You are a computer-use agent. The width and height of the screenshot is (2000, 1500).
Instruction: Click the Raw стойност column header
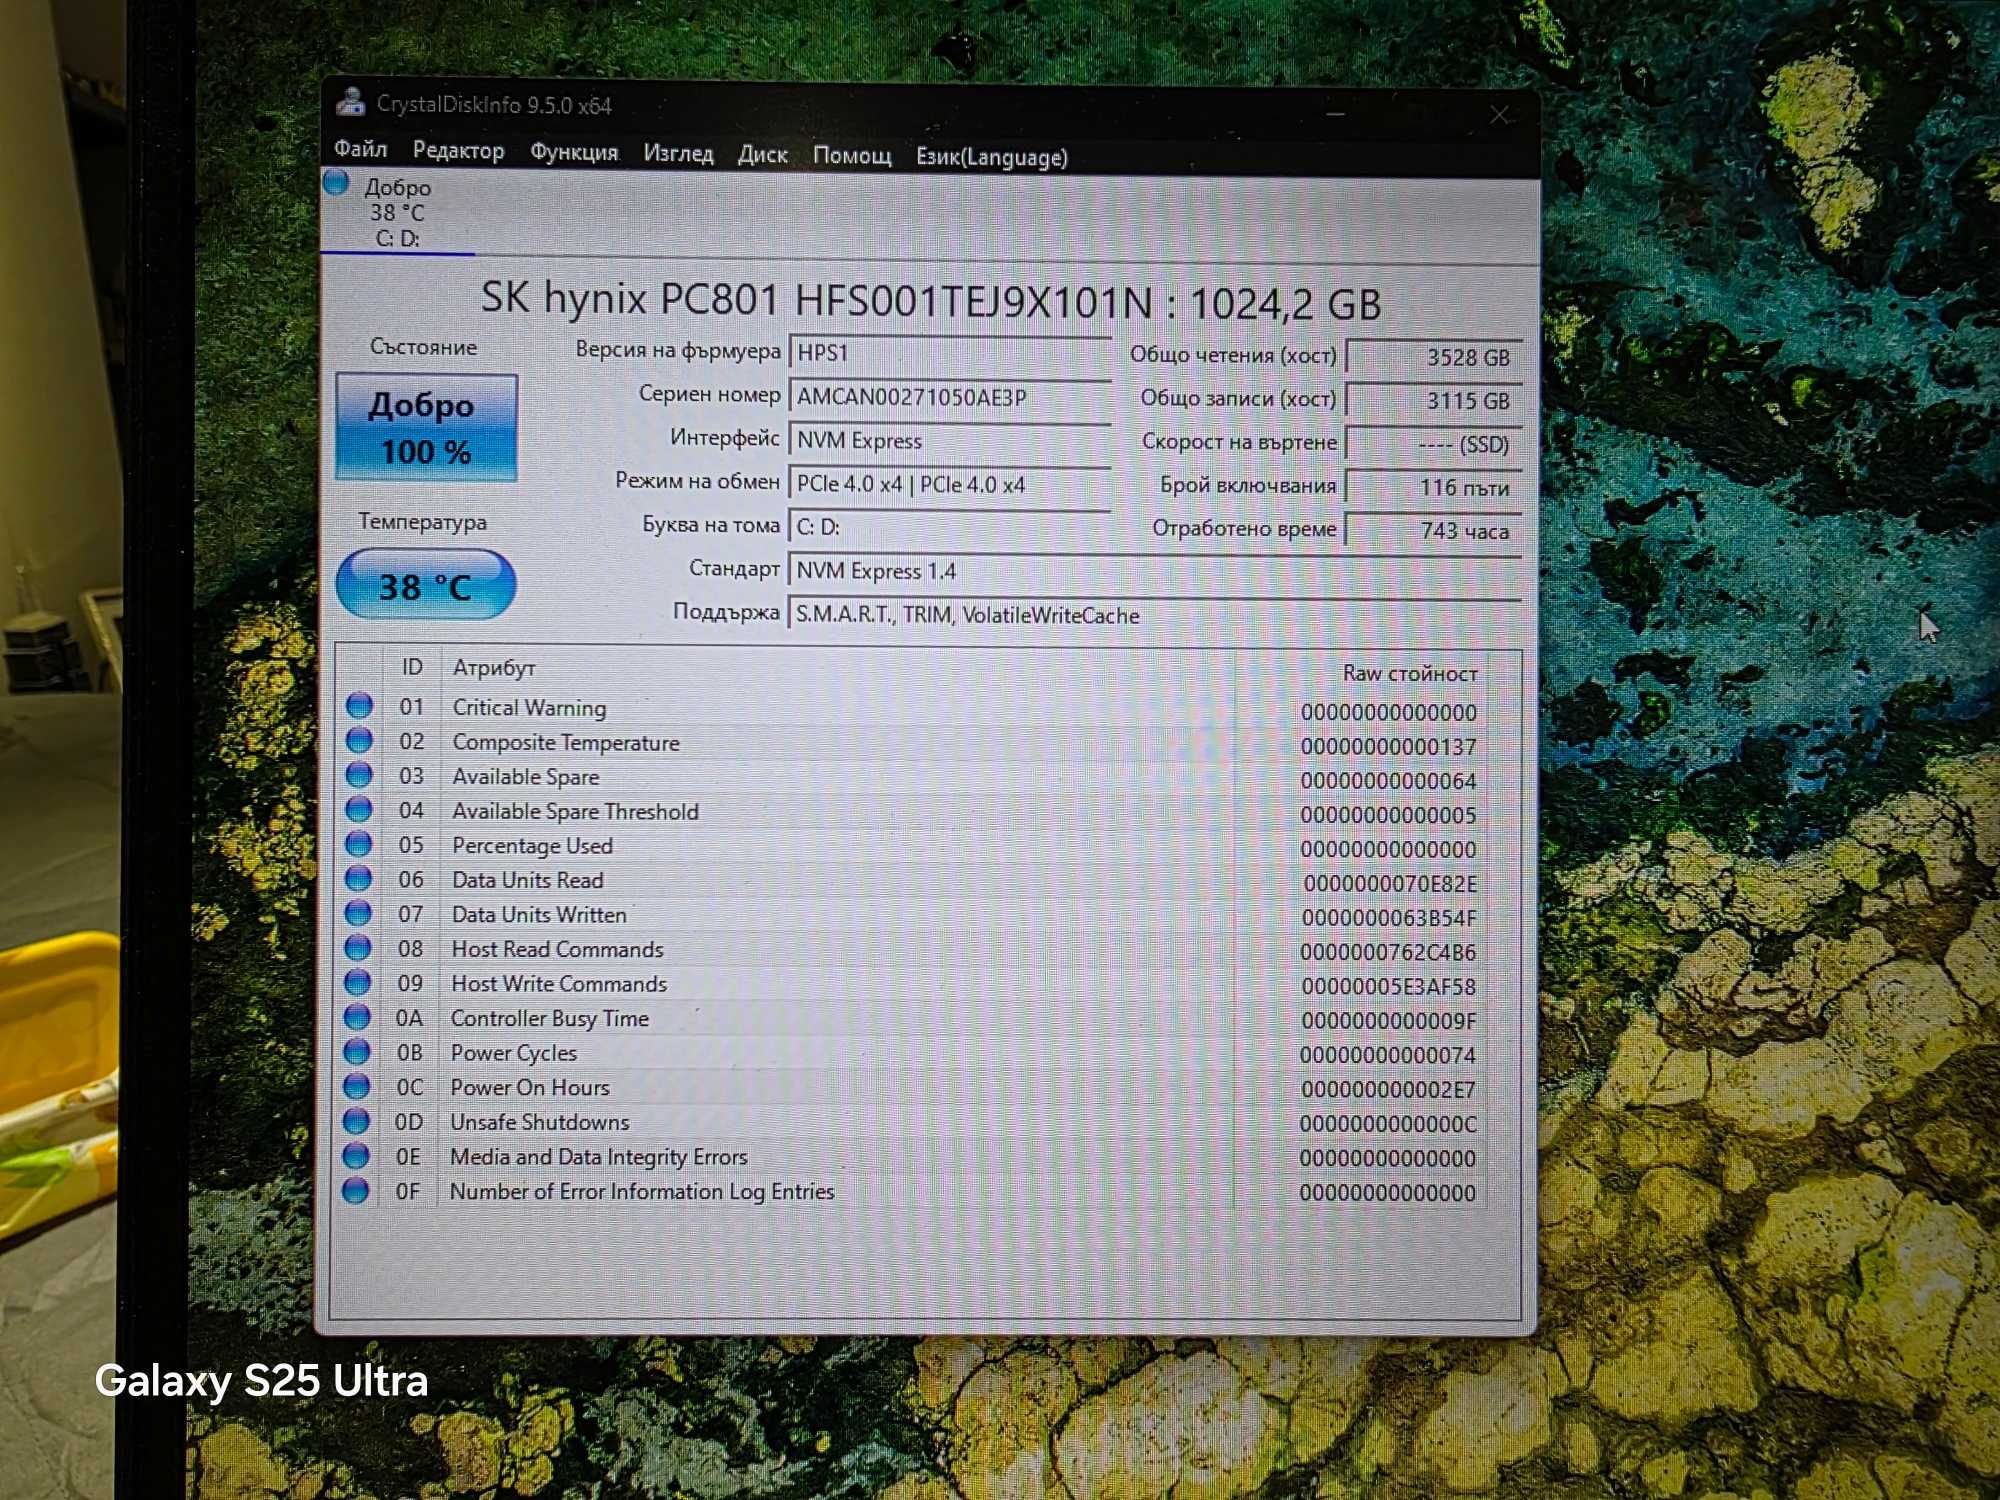(1410, 673)
